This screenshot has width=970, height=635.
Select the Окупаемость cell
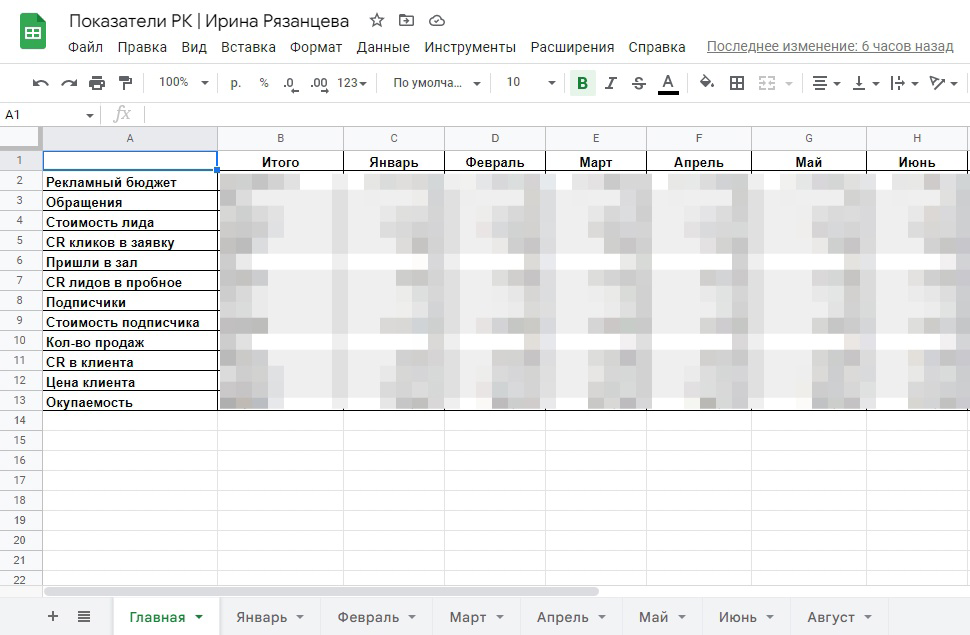click(131, 402)
